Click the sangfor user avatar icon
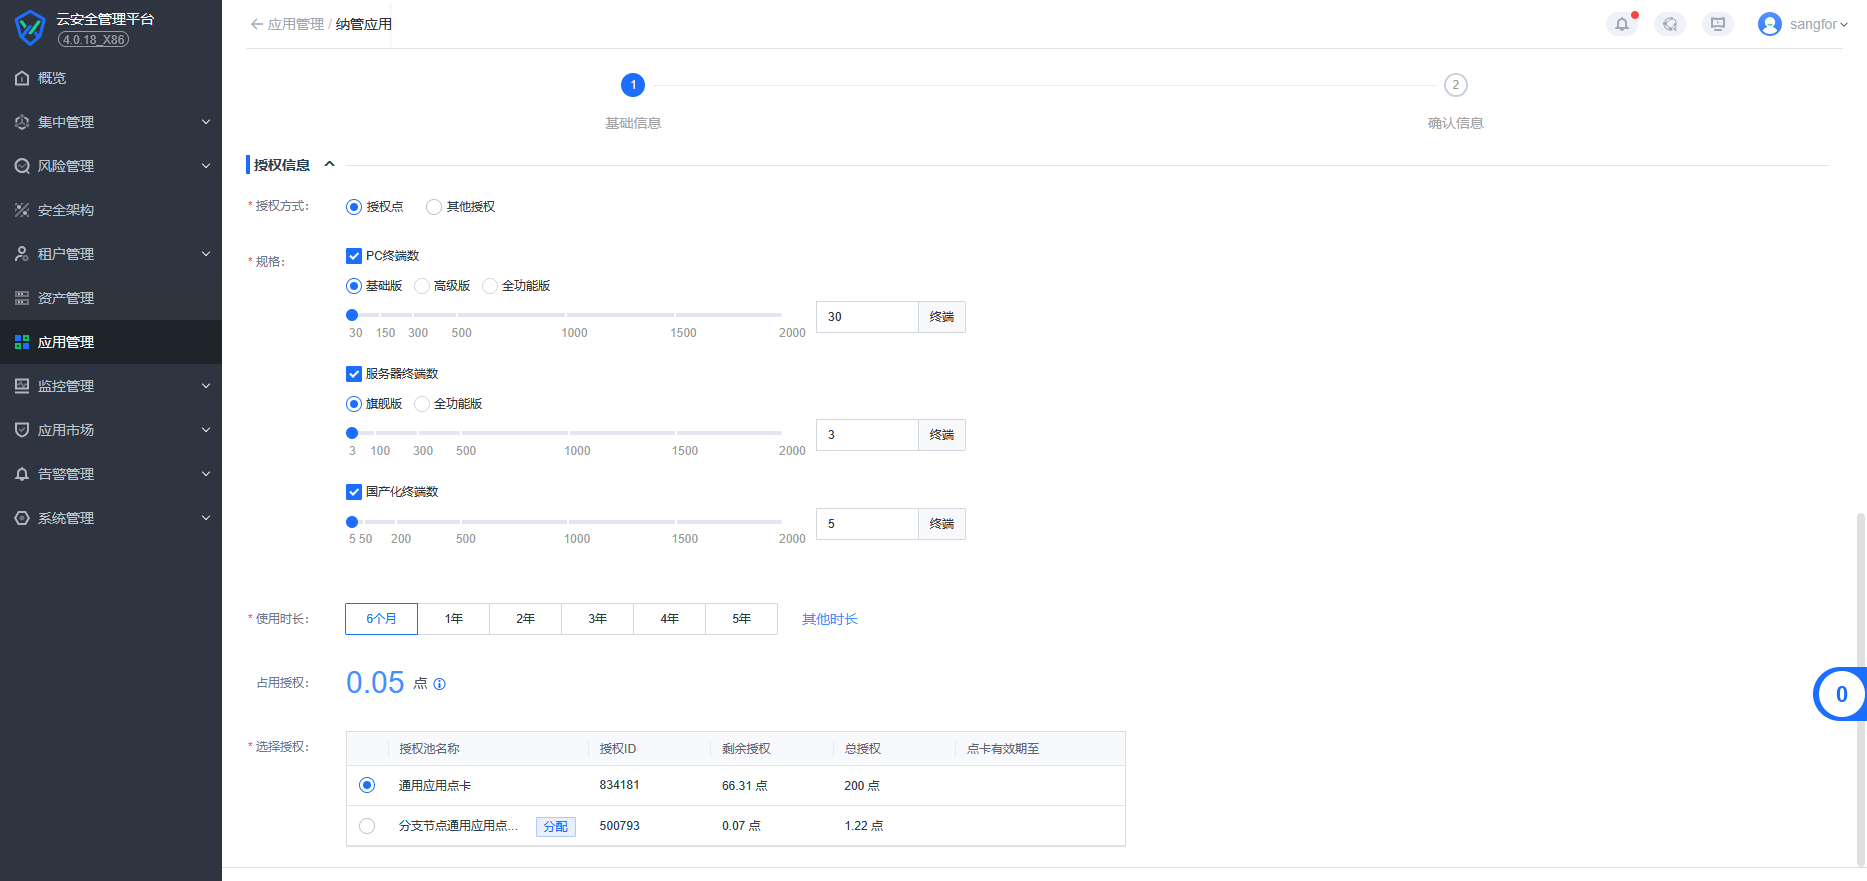1867x881 pixels. [x=1769, y=24]
